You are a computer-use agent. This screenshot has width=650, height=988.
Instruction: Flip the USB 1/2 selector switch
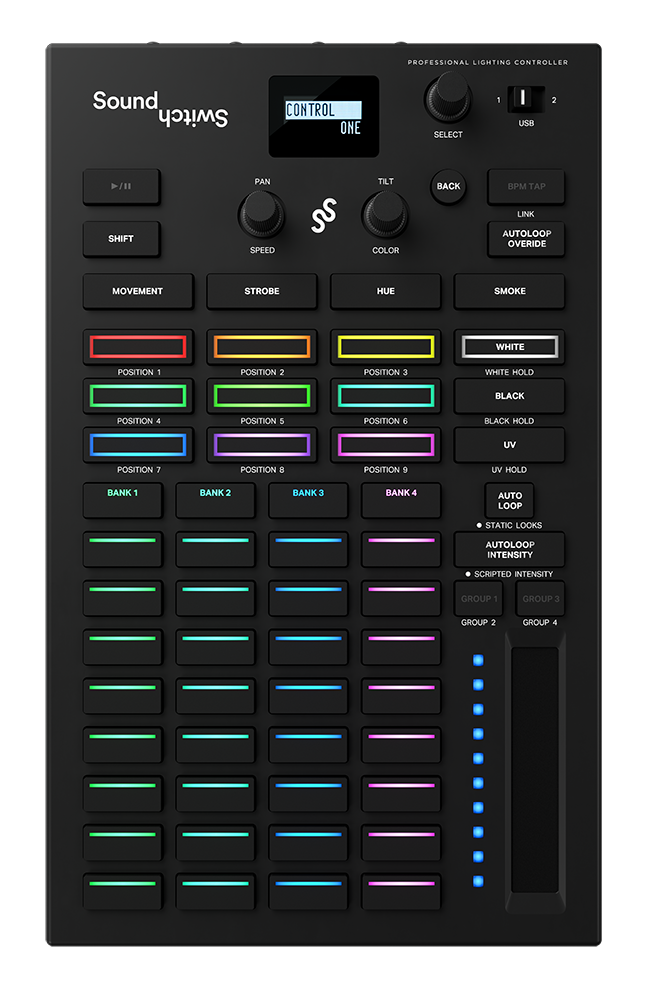(x=525, y=100)
